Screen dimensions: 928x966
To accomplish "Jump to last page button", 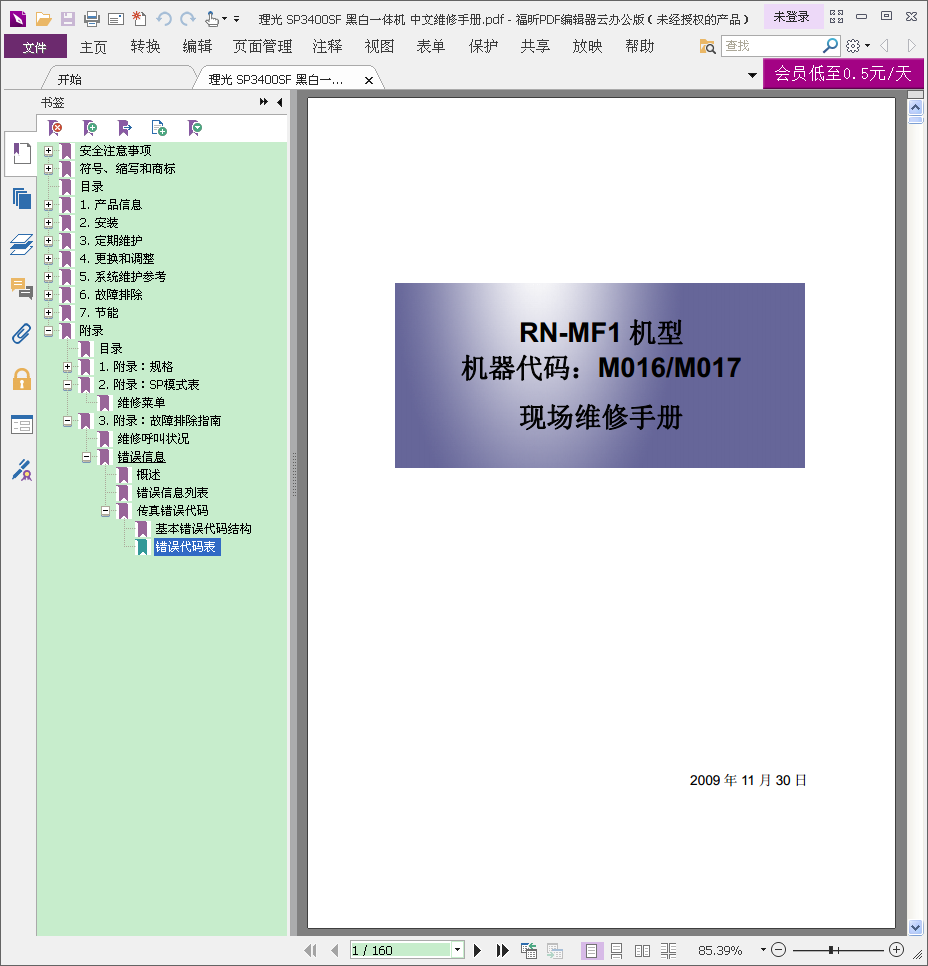I will tap(503, 950).
